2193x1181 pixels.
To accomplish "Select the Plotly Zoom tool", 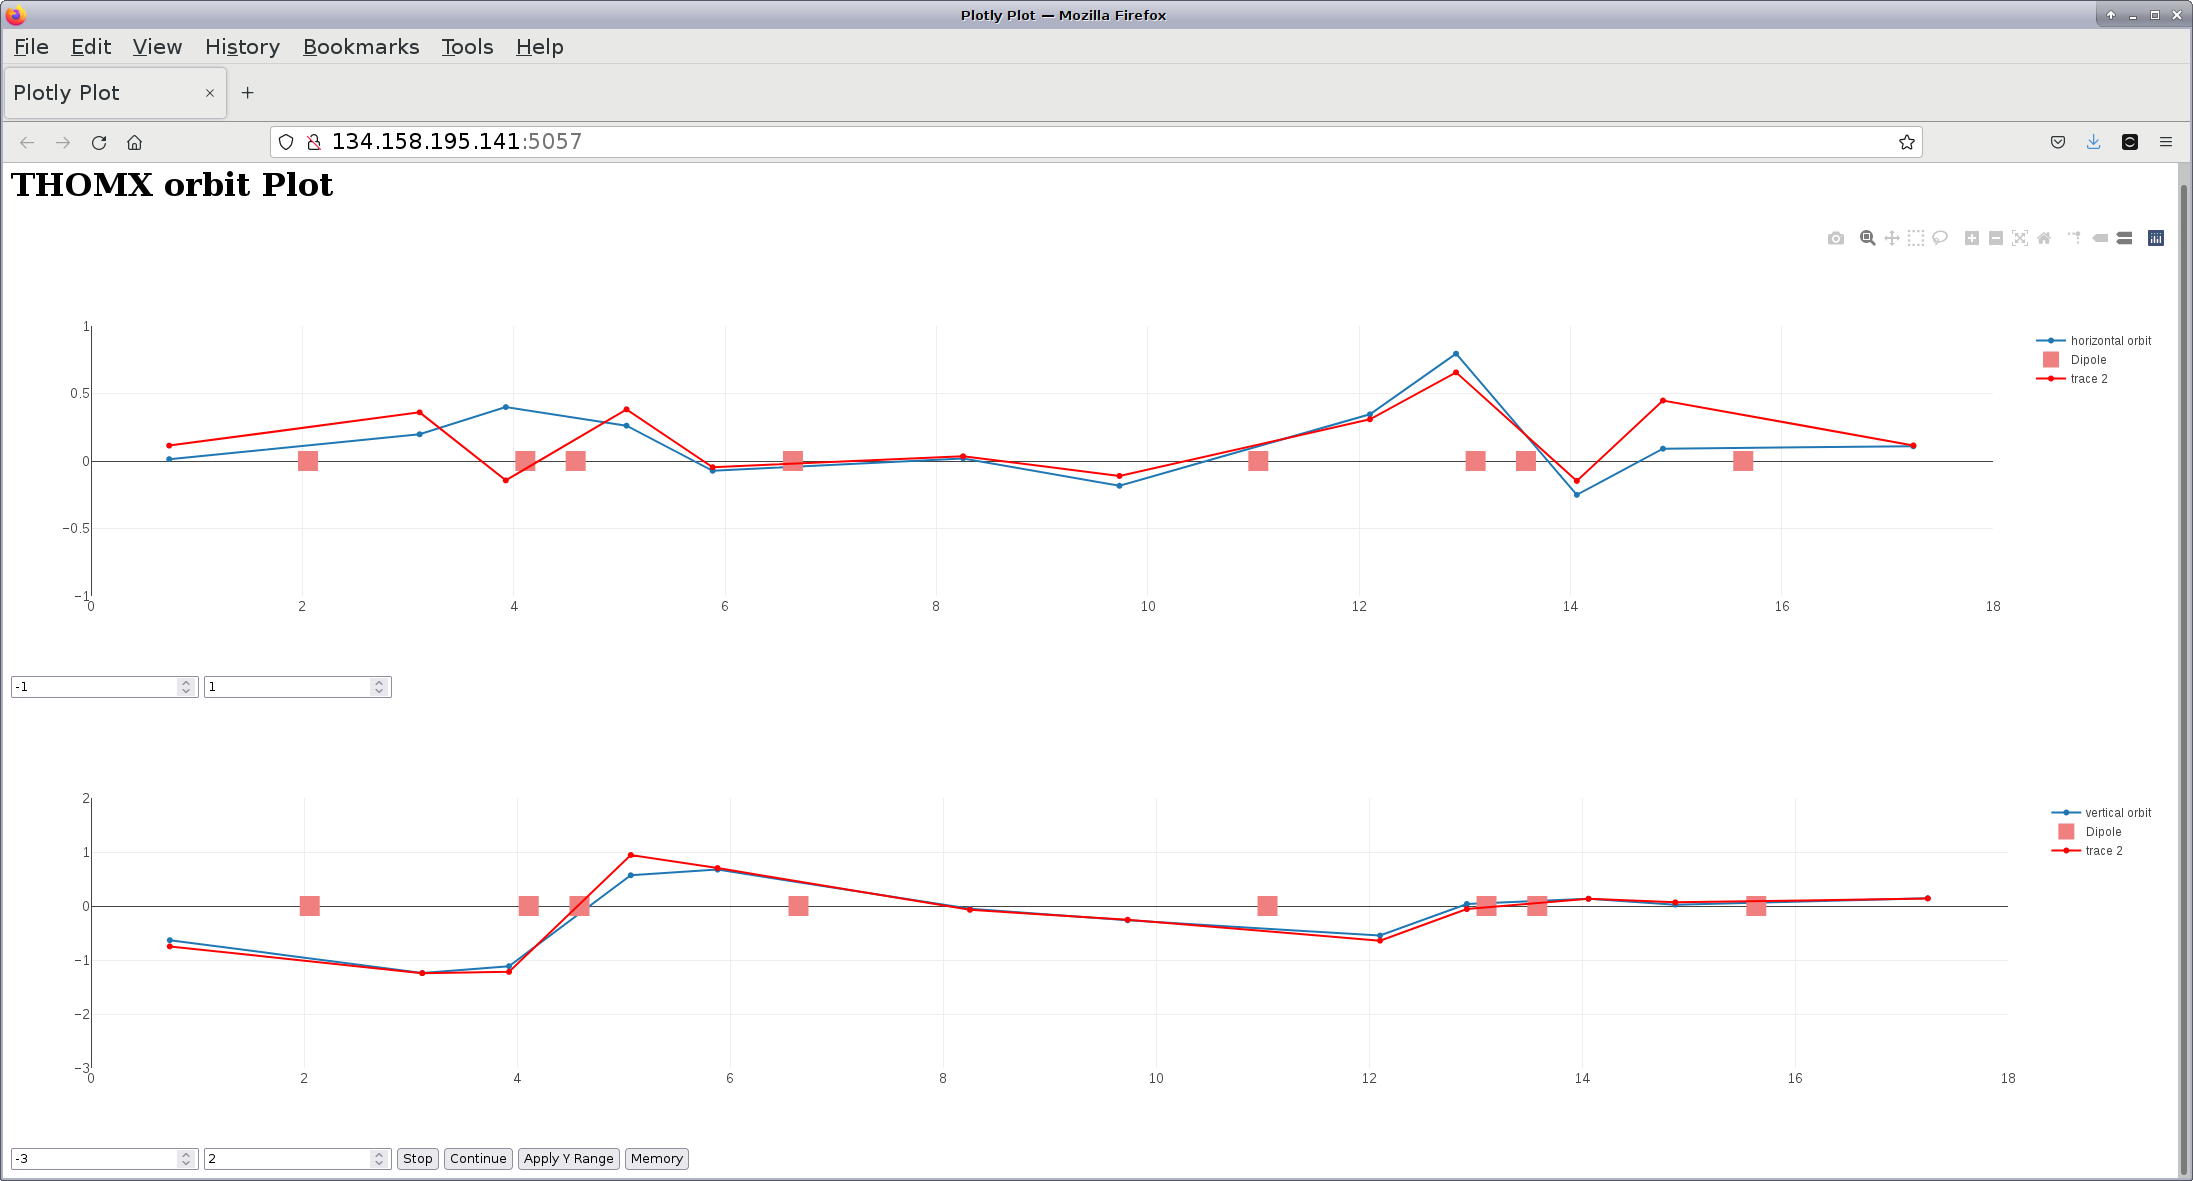I will [x=1867, y=238].
